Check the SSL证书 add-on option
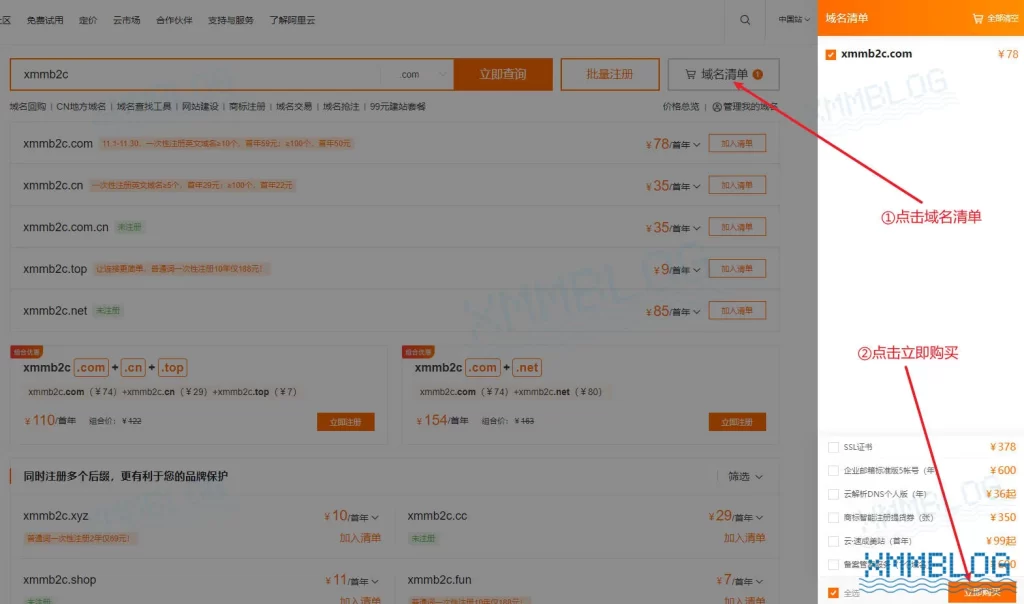The image size is (1024, 604). coord(833,447)
